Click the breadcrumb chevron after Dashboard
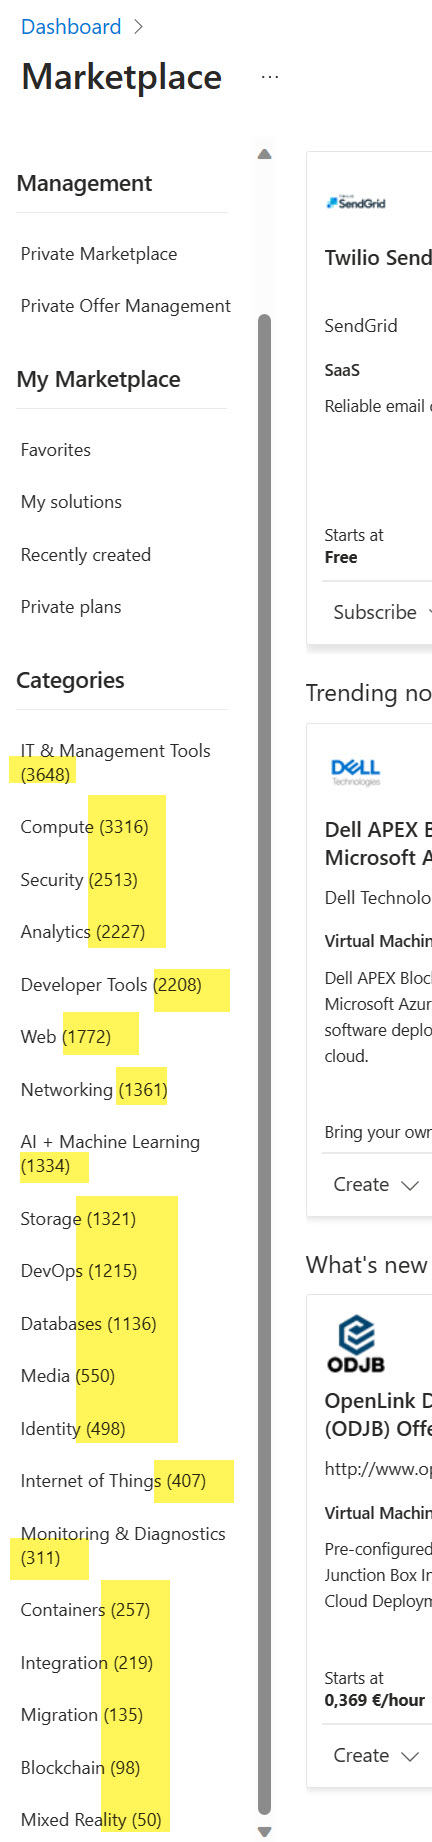This screenshot has width=432, height=1842. 138,27
